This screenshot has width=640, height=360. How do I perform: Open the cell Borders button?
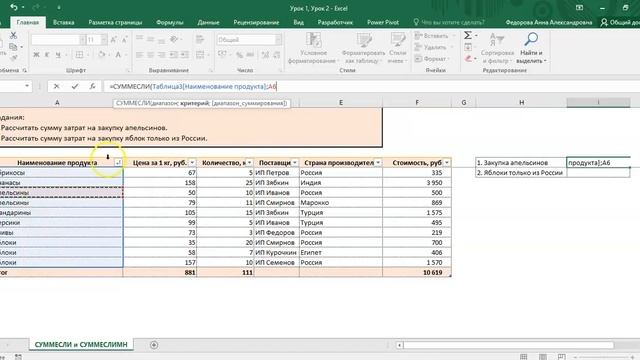point(80,55)
